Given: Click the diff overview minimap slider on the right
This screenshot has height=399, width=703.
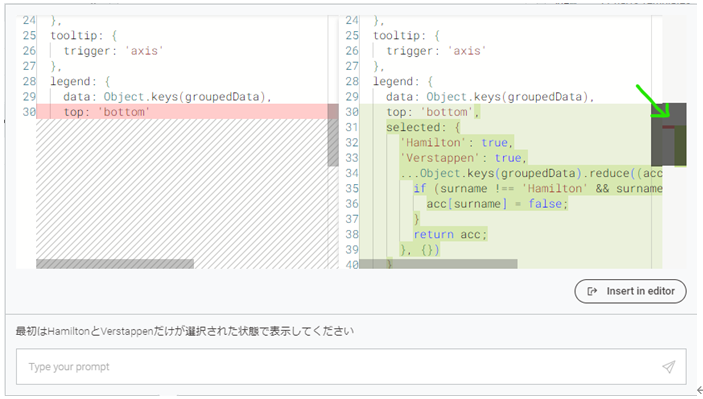Looking at the screenshot, I should coord(668,134).
